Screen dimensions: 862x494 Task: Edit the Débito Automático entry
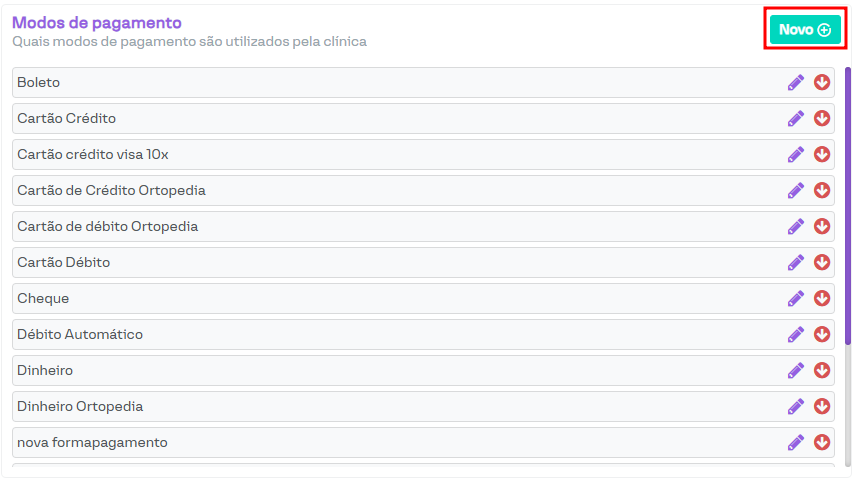tap(796, 334)
